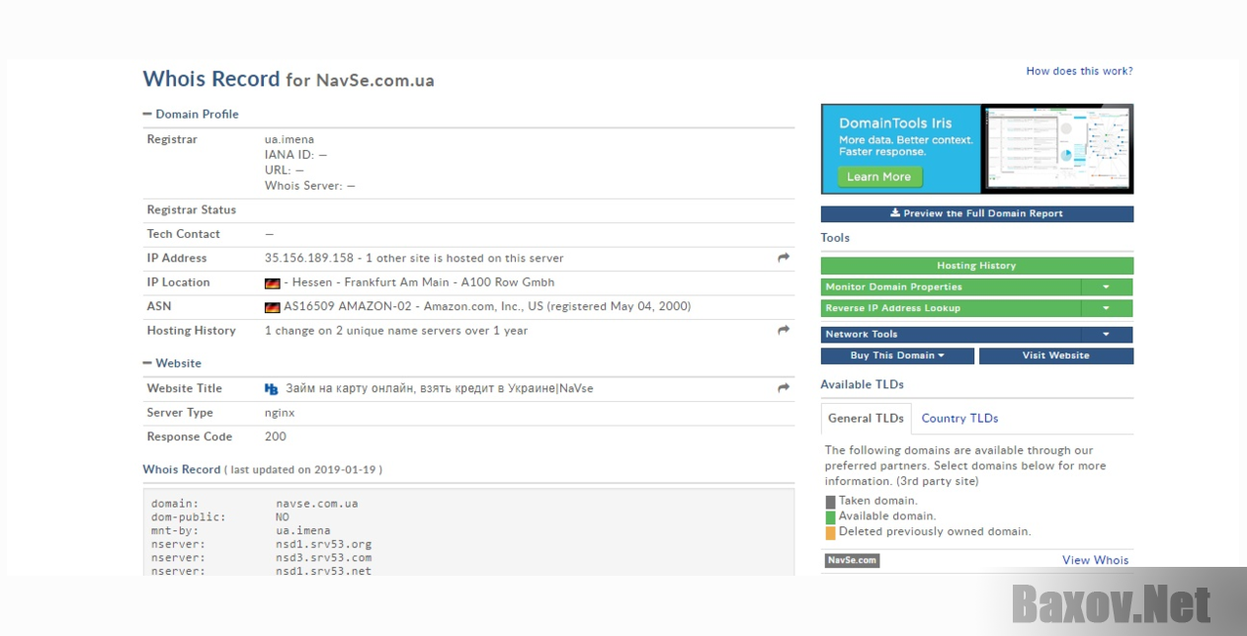Image resolution: width=1247 pixels, height=636 pixels.
Task: Click the NavSe.com domain badge
Action: 852,560
